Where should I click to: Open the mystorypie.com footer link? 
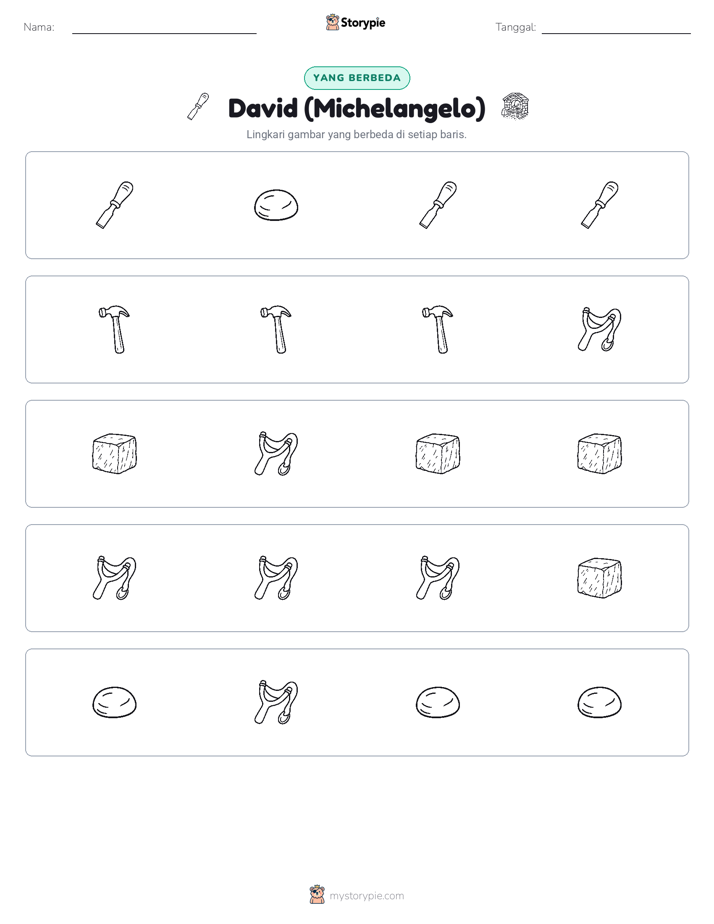(366, 896)
